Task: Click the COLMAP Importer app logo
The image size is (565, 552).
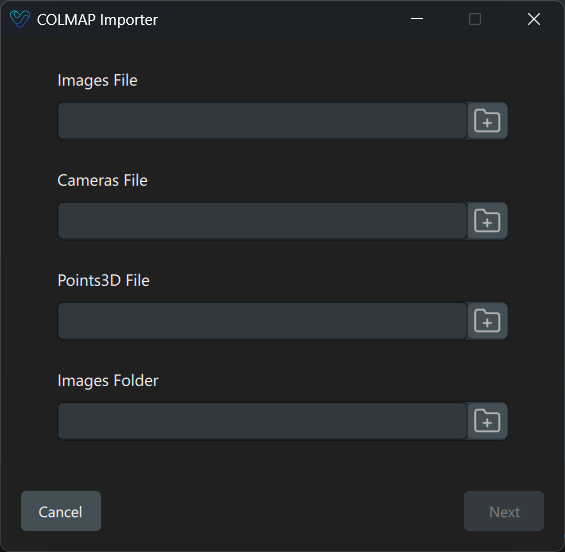Action: [20, 19]
